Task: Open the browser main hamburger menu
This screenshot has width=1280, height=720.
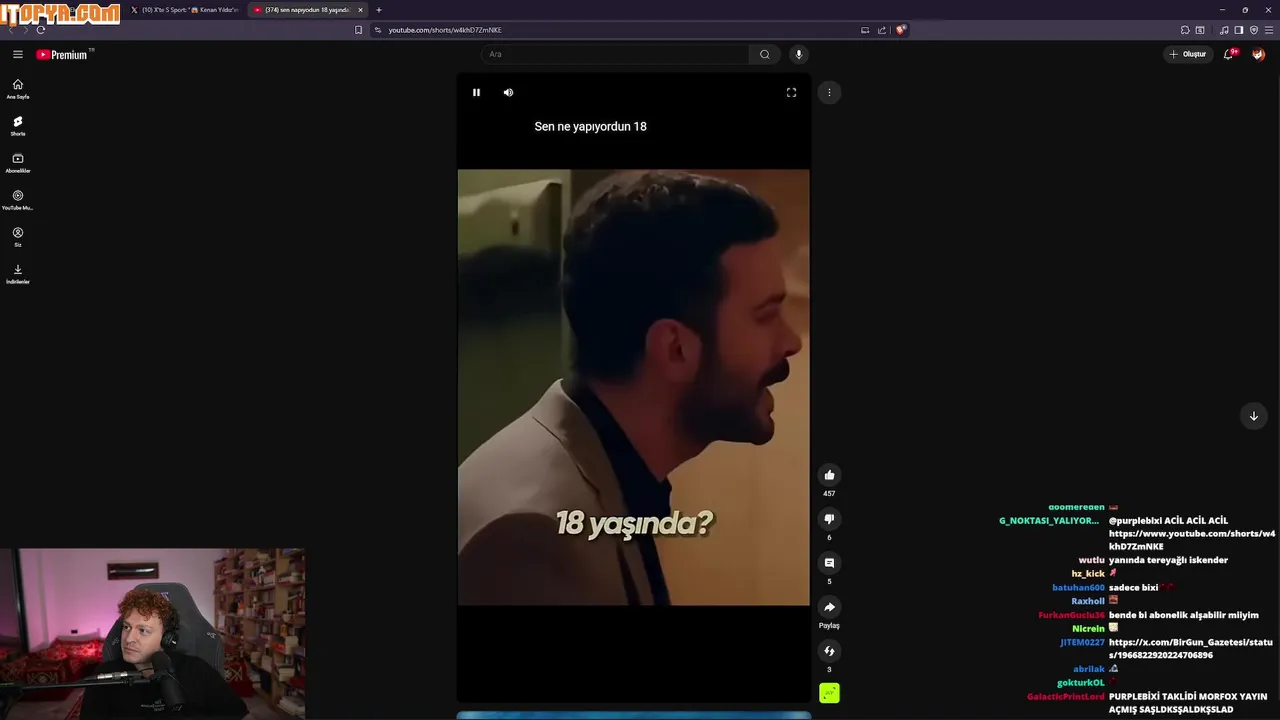Action: (1269, 30)
